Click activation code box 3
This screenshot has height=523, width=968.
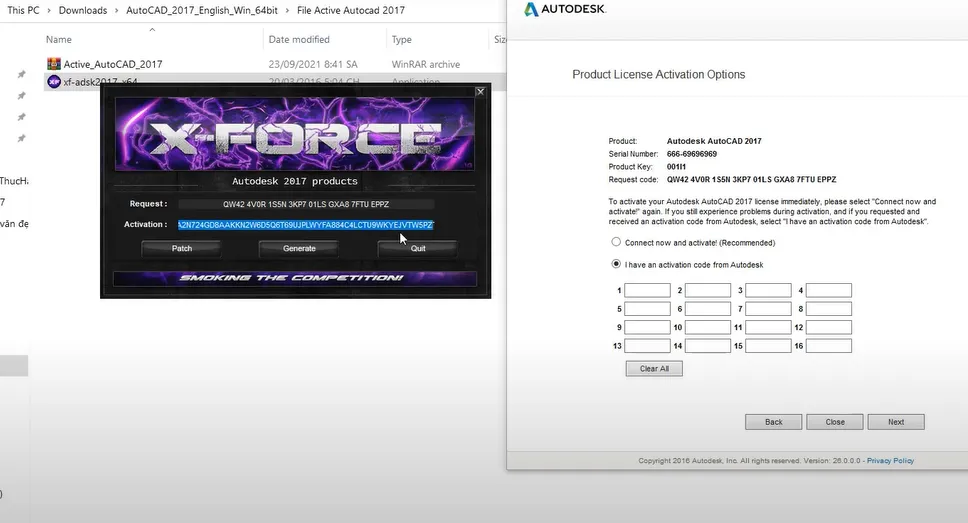pyautogui.click(x=768, y=290)
